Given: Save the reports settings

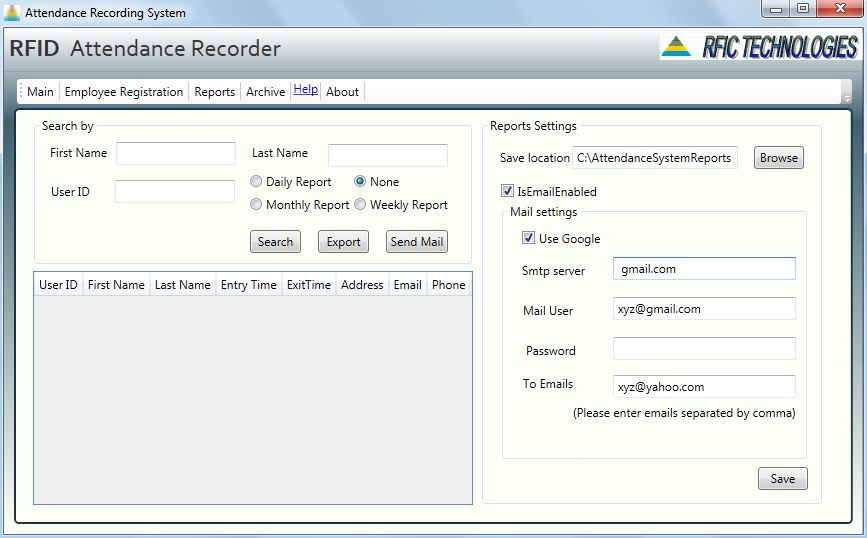Looking at the screenshot, I should pyautogui.click(x=783, y=479).
